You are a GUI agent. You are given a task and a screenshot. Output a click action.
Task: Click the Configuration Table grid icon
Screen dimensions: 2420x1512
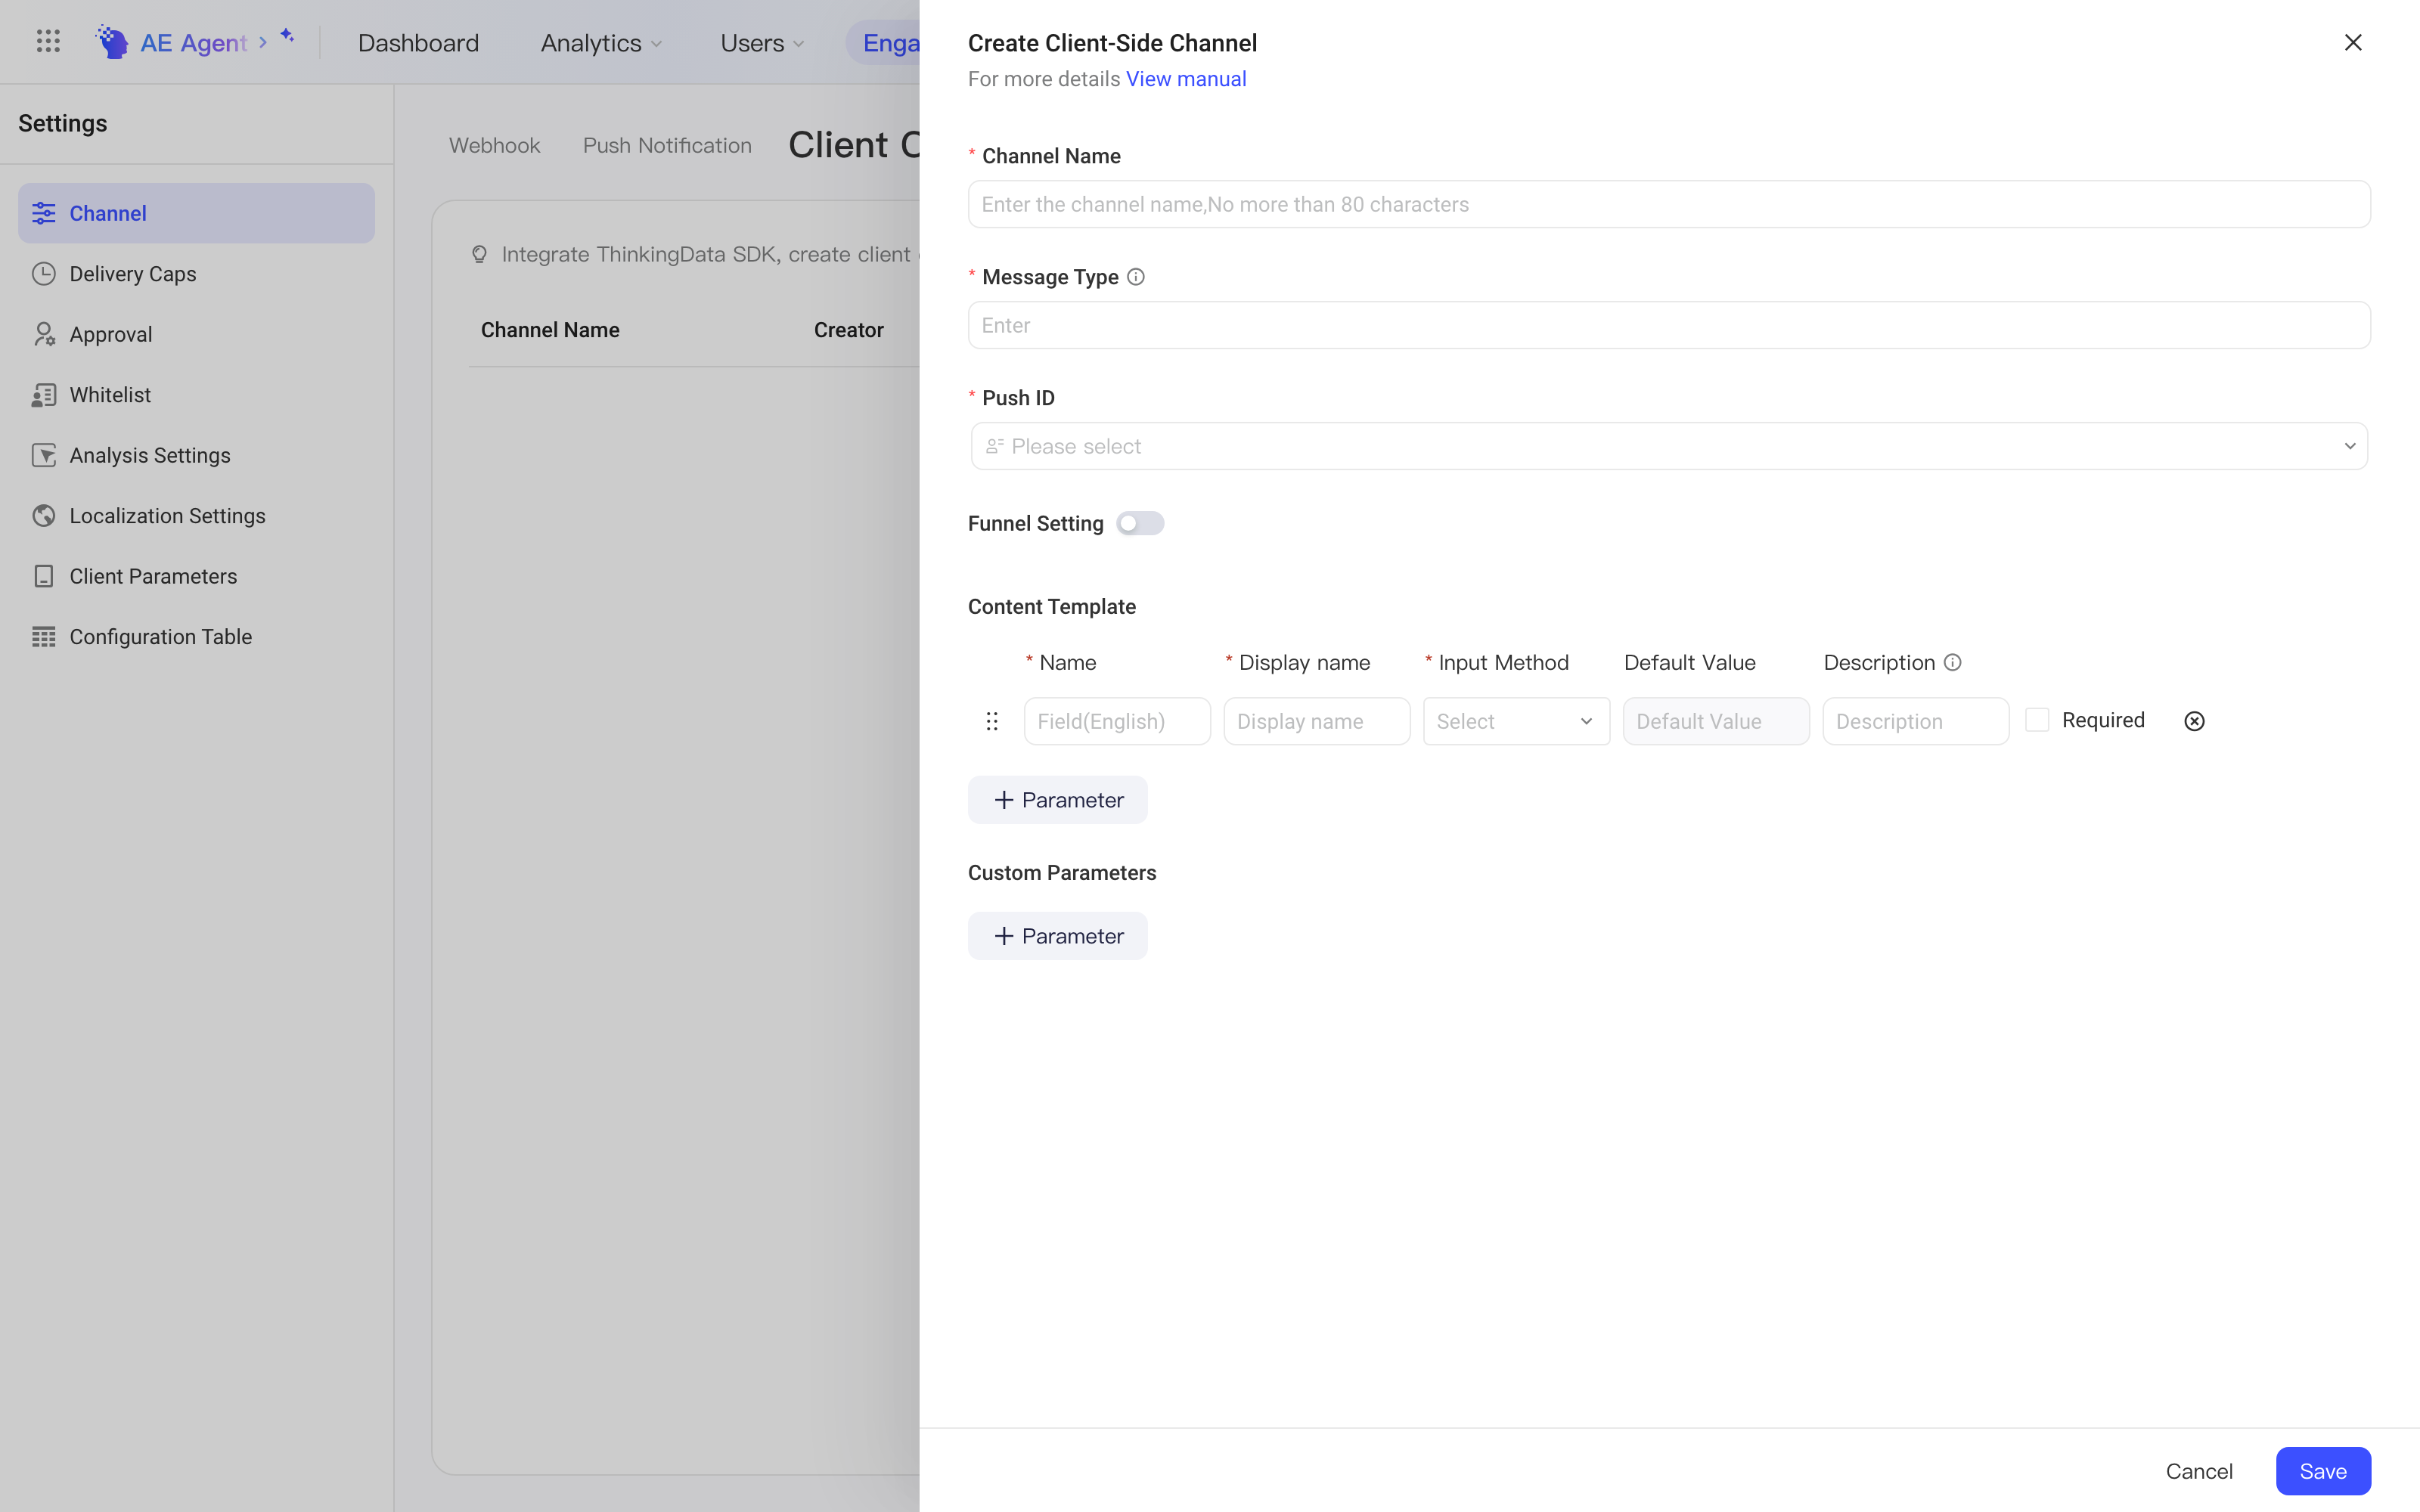tap(43, 637)
